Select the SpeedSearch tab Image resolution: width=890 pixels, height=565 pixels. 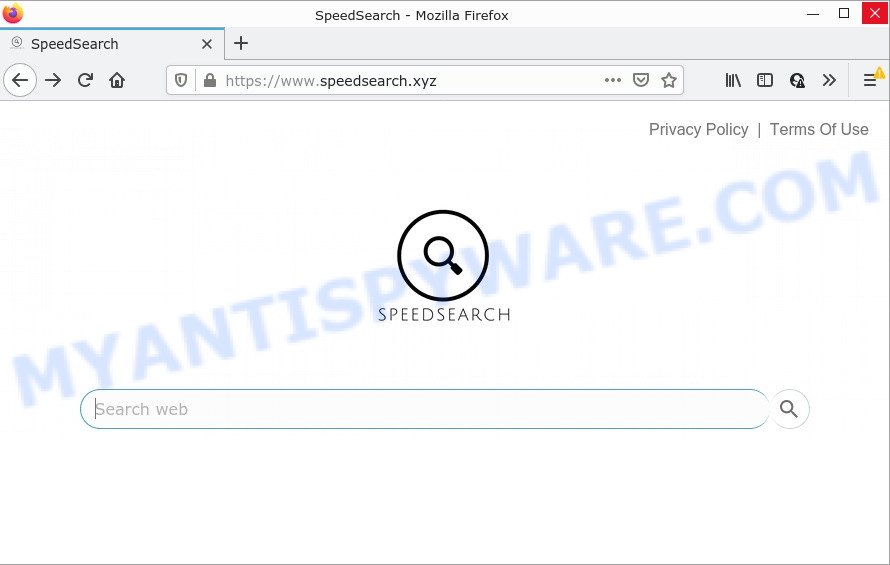(x=112, y=44)
